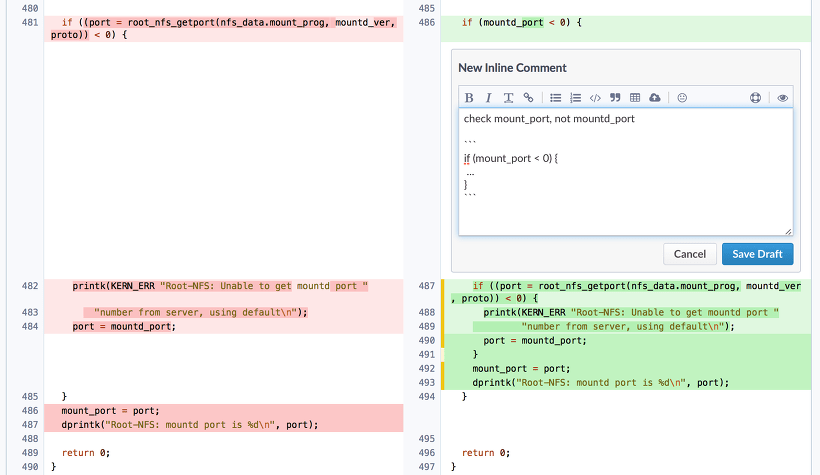Click added '"number from server' line on right
This screenshot has height=475, width=820.
coord(628,326)
